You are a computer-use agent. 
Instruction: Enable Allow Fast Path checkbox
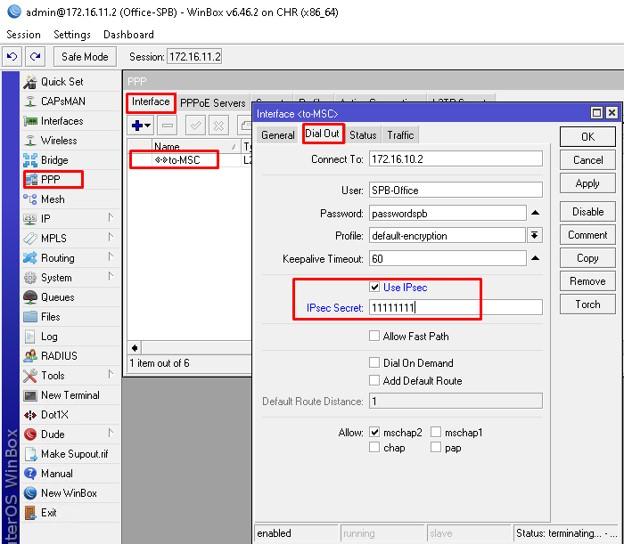[x=374, y=336]
